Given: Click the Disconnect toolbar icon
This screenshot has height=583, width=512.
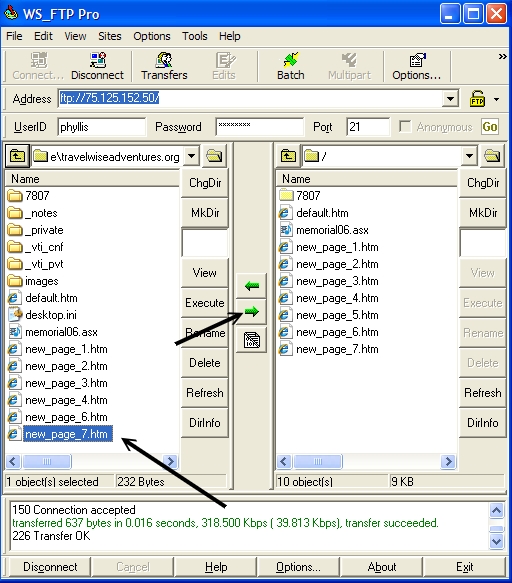Looking at the screenshot, I should click(x=97, y=66).
